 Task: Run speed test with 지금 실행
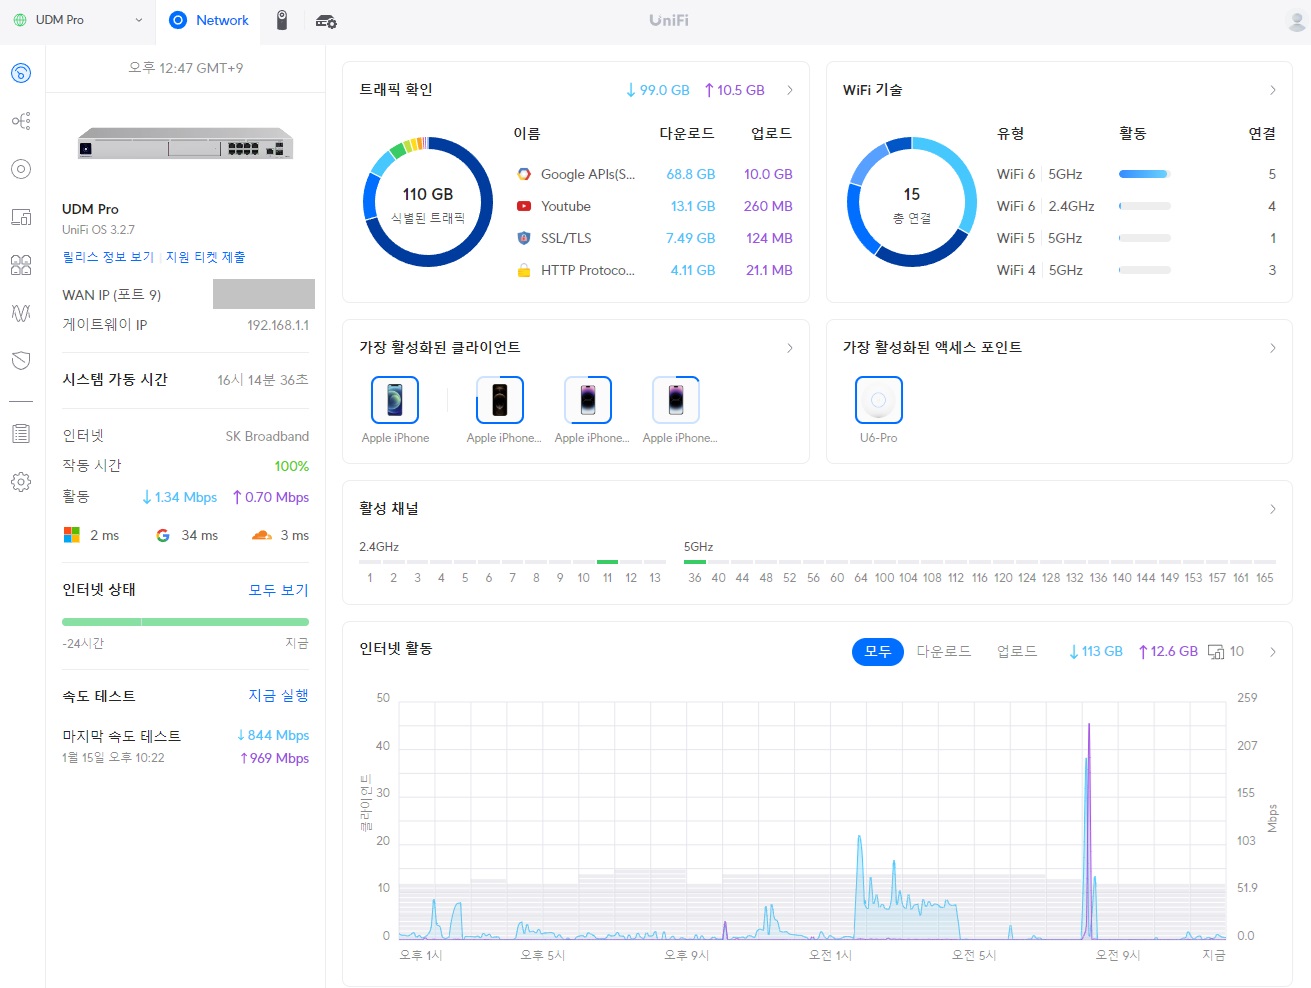[279, 695]
